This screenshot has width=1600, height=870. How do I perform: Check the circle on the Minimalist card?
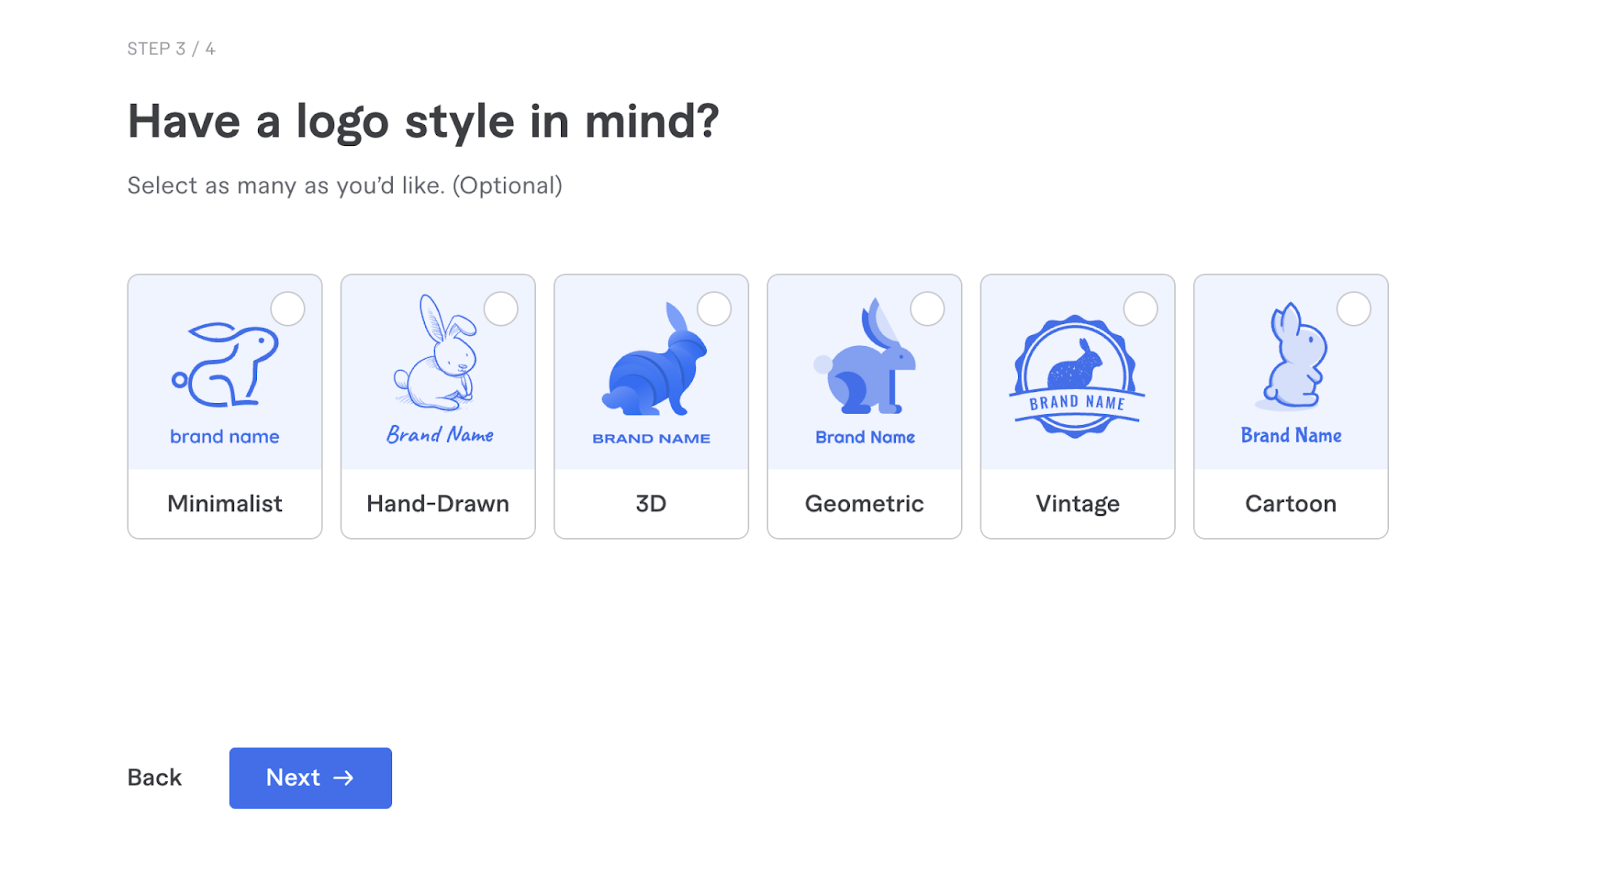click(x=287, y=309)
